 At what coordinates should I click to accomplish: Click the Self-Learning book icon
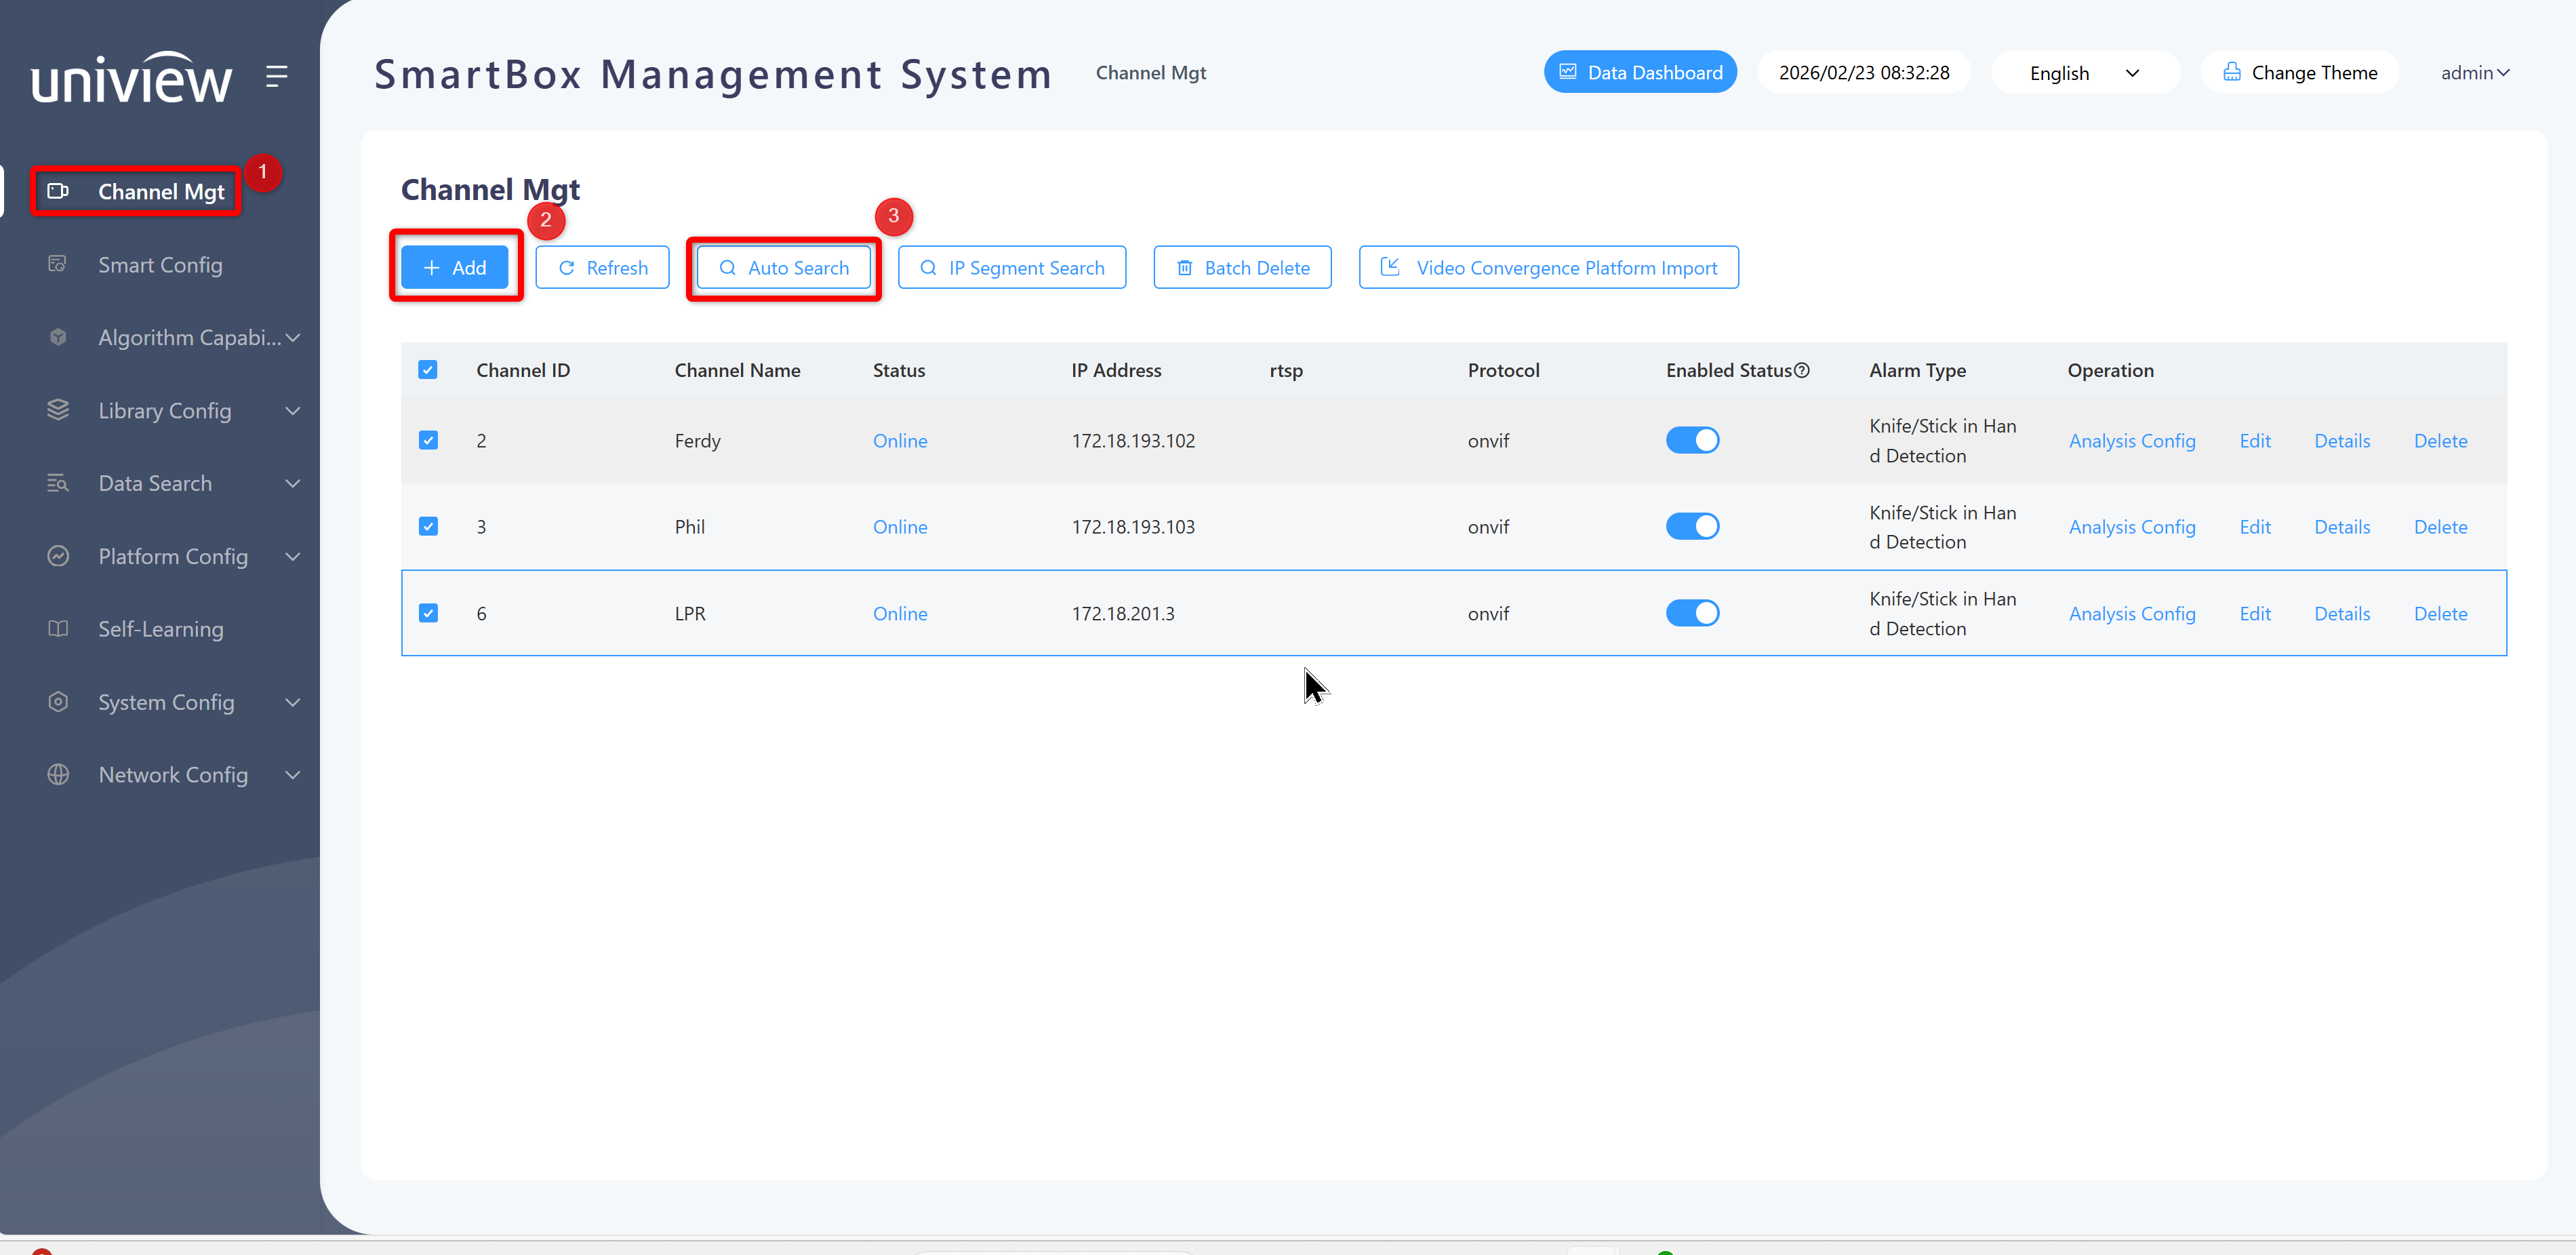coord(58,629)
